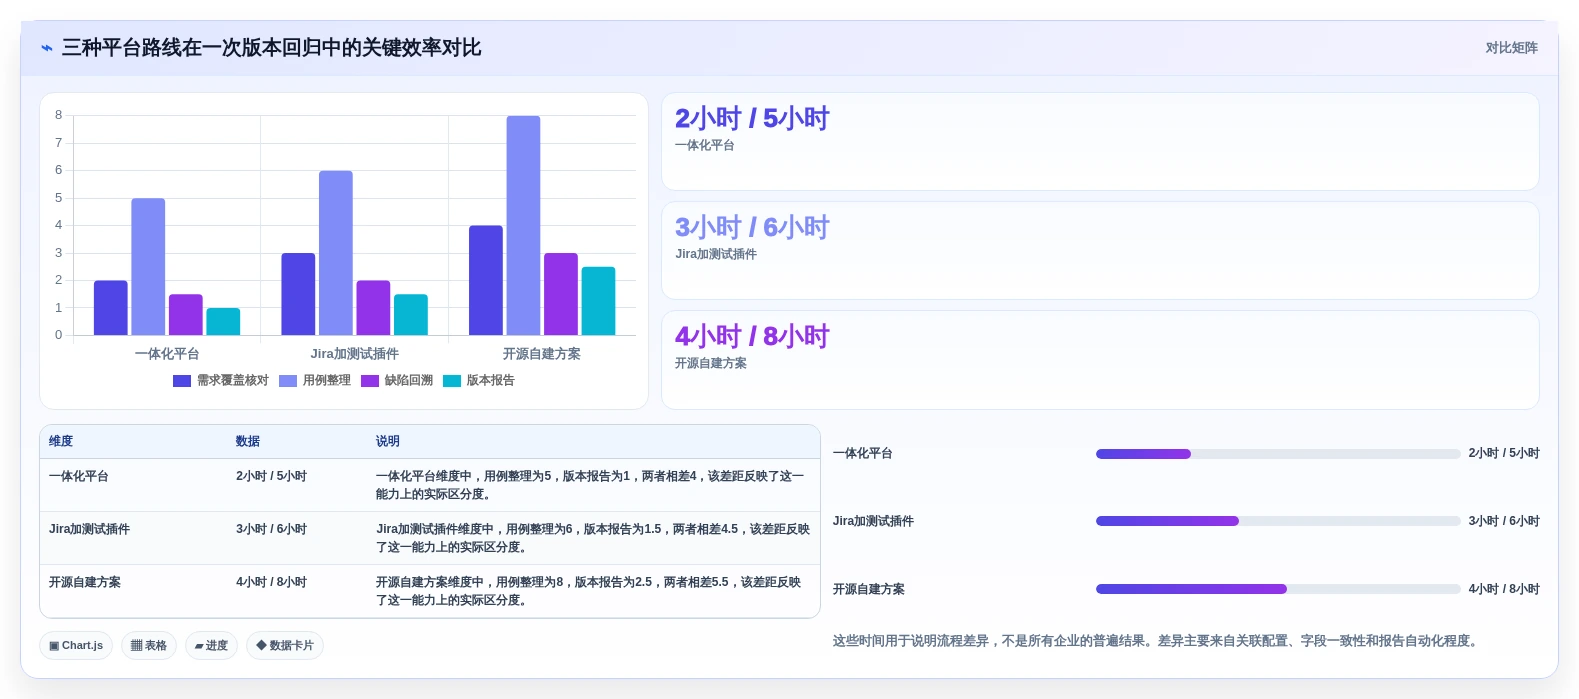Toggle 需求覆盖核对 legend swatch

tap(182, 381)
